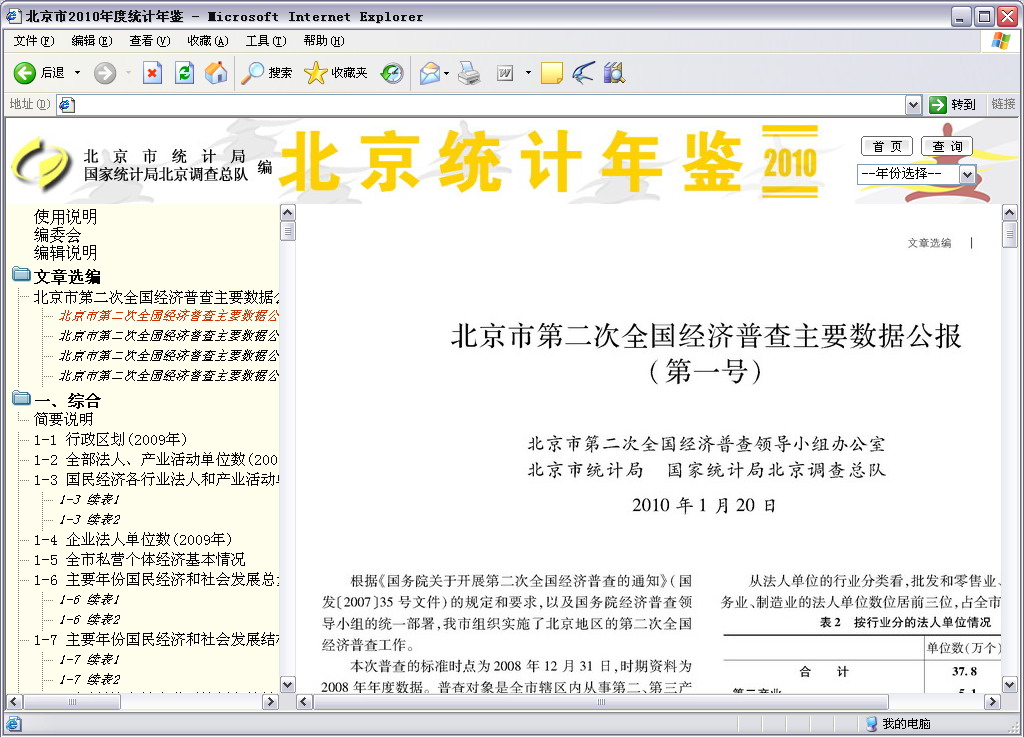Click the Print icon in toolbar
1024x737 pixels.
(469, 73)
